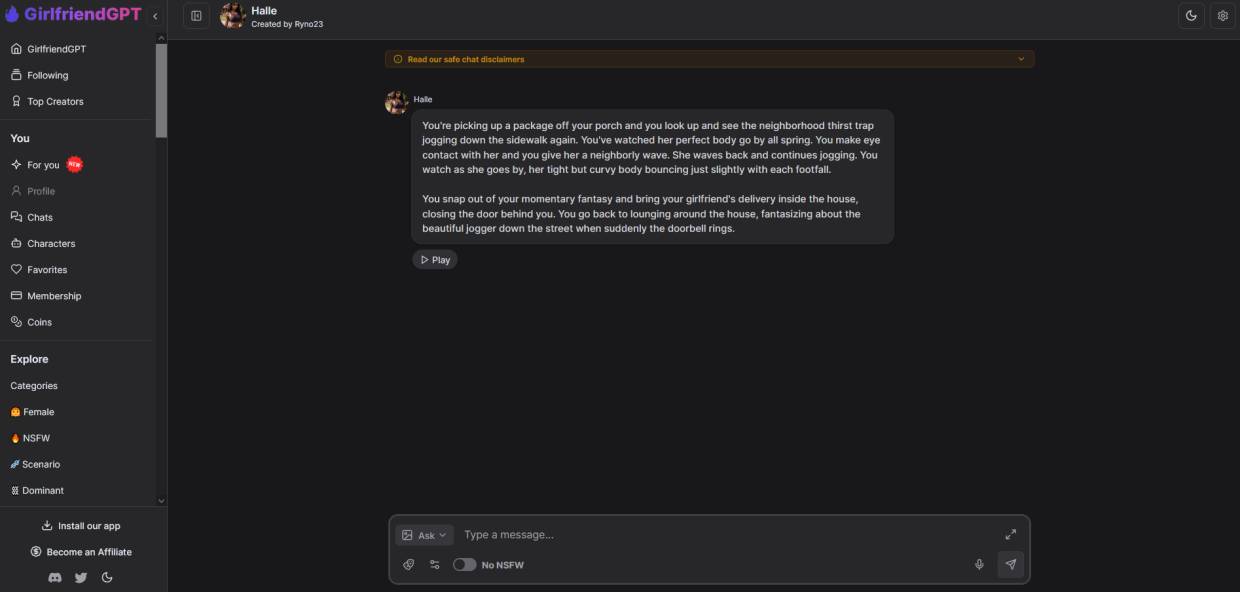Click the Discord icon in sidebar footer
1240x592 pixels.
[x=55, y=577]
